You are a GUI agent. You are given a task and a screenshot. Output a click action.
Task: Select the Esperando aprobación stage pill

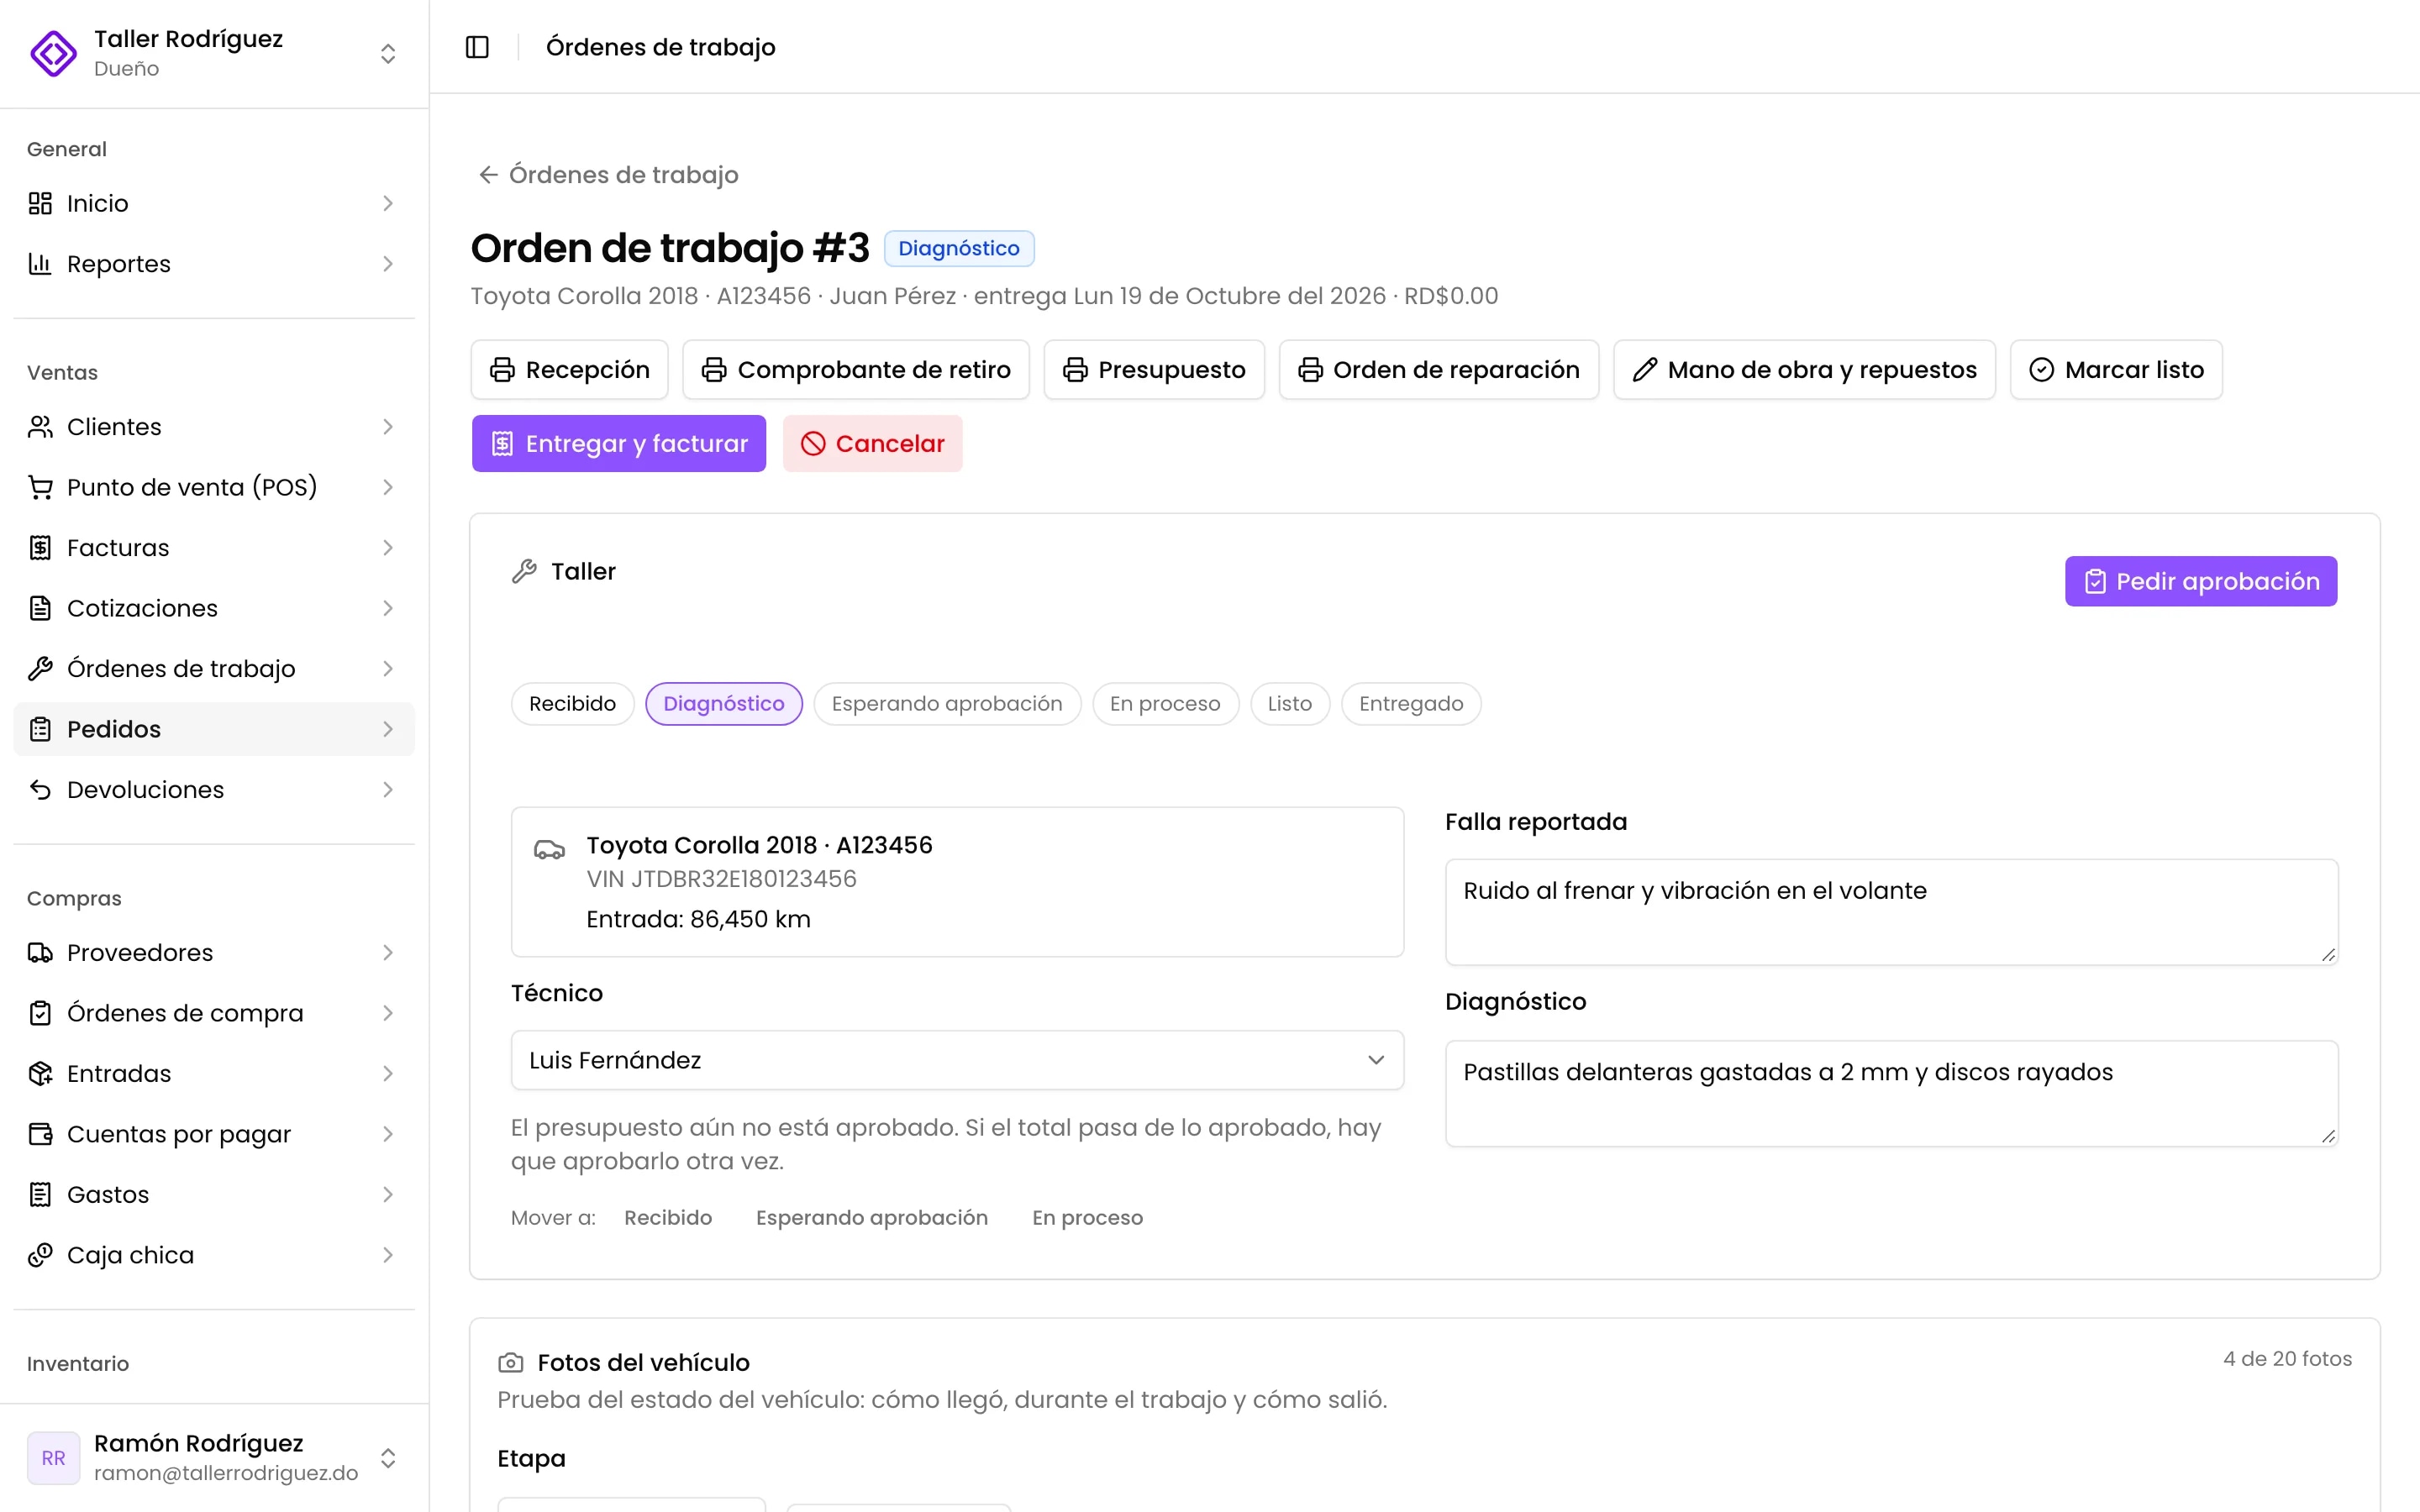click(947, 704)
